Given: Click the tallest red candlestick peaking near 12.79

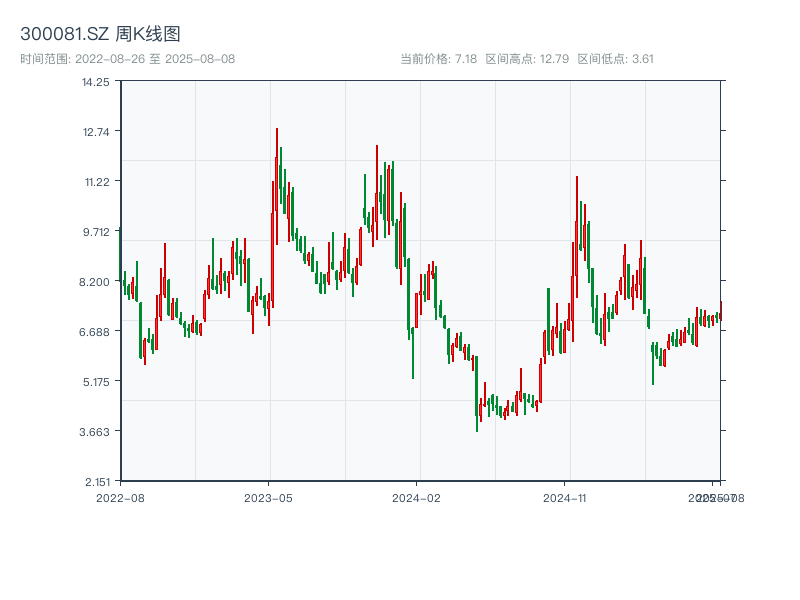Looking at the screenshot, I should (x=277, y=186).
